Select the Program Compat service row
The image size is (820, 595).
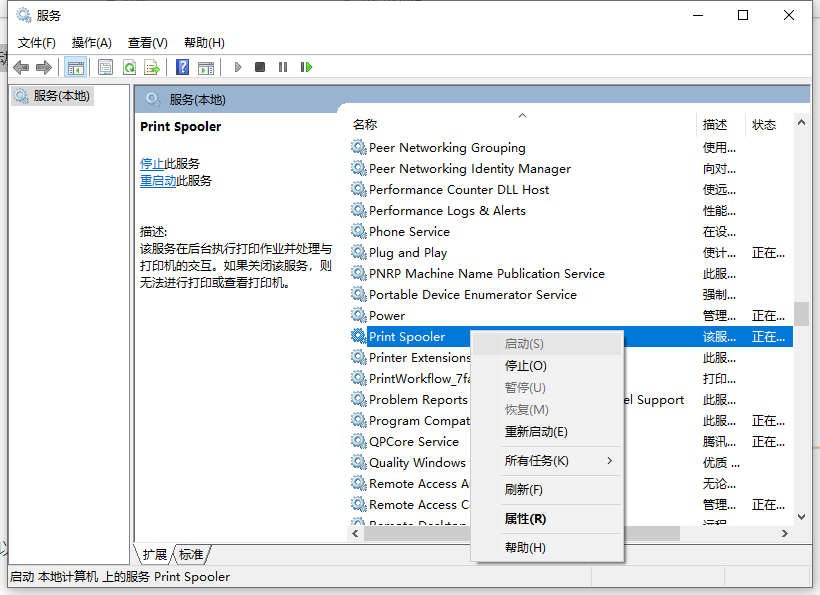pos(410,420)
